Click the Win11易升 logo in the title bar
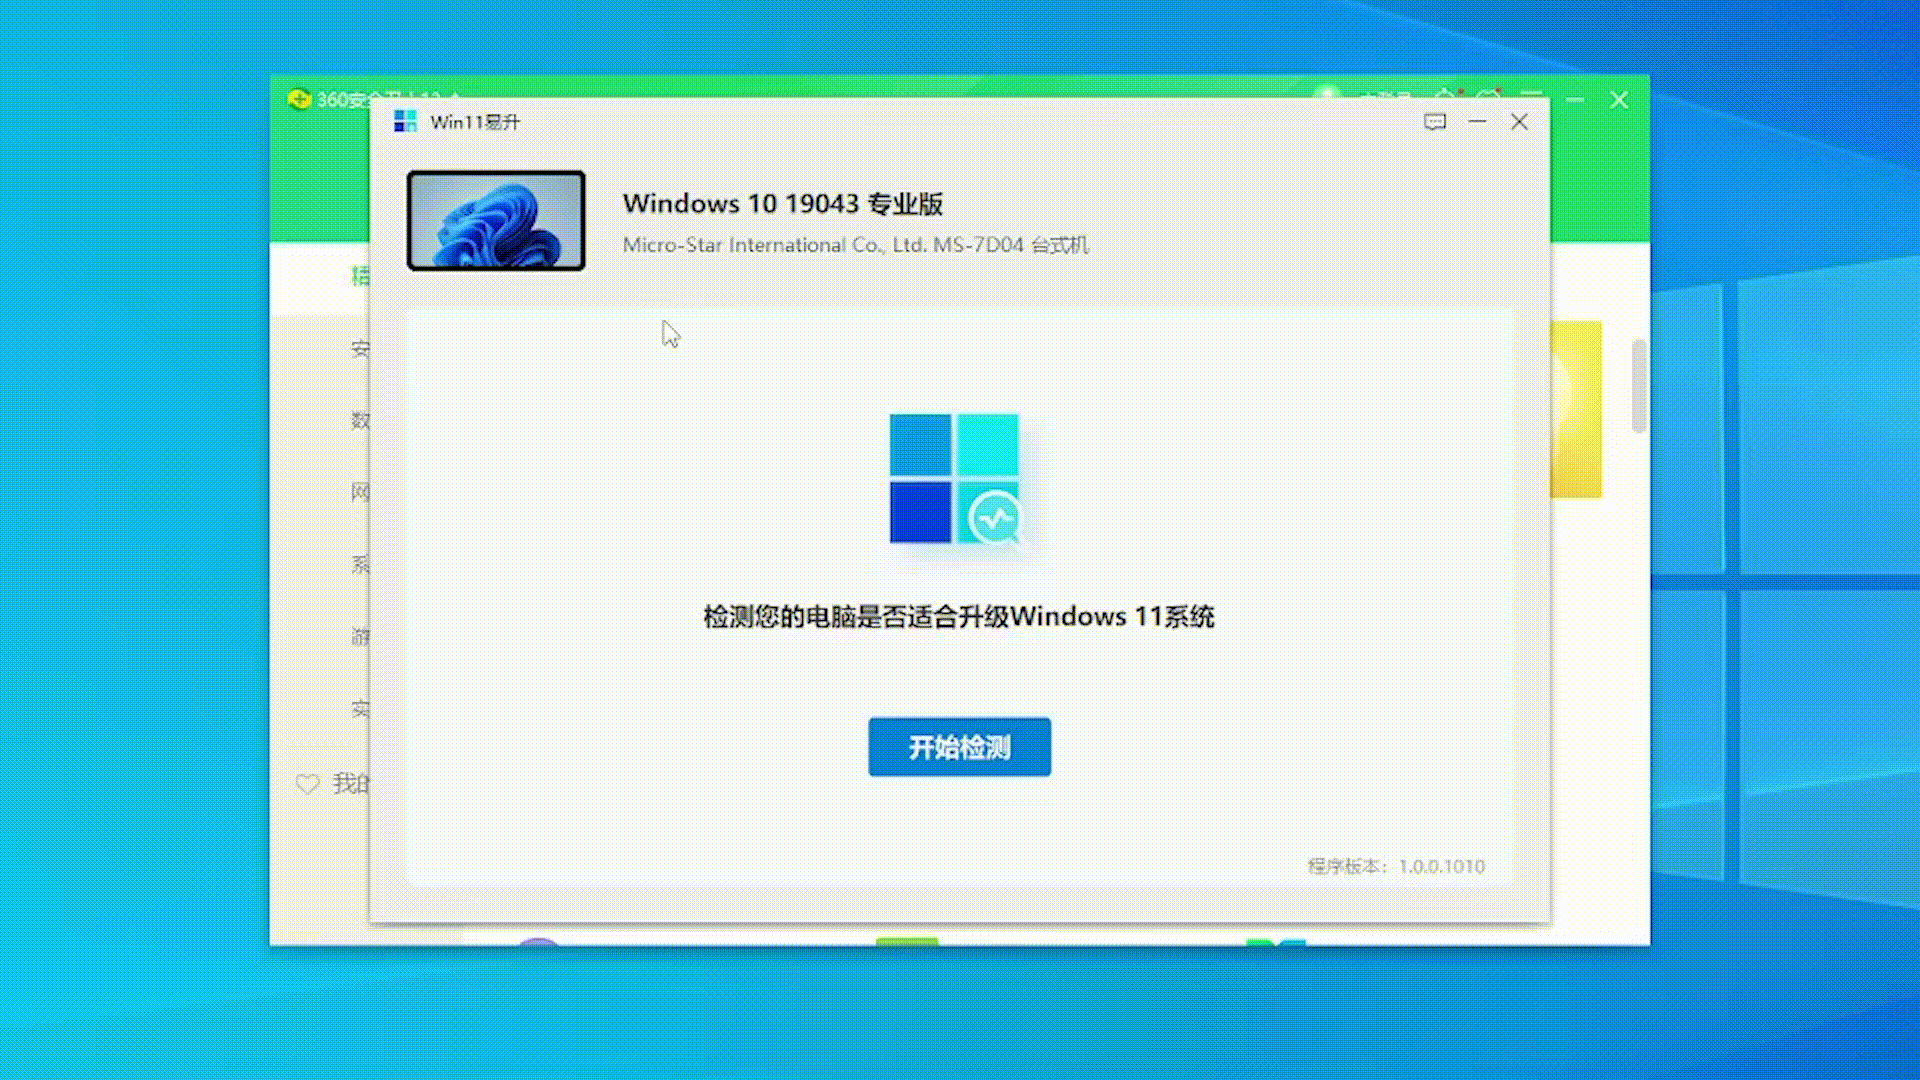This screenshot has width=1920, height=1080. 405,121
